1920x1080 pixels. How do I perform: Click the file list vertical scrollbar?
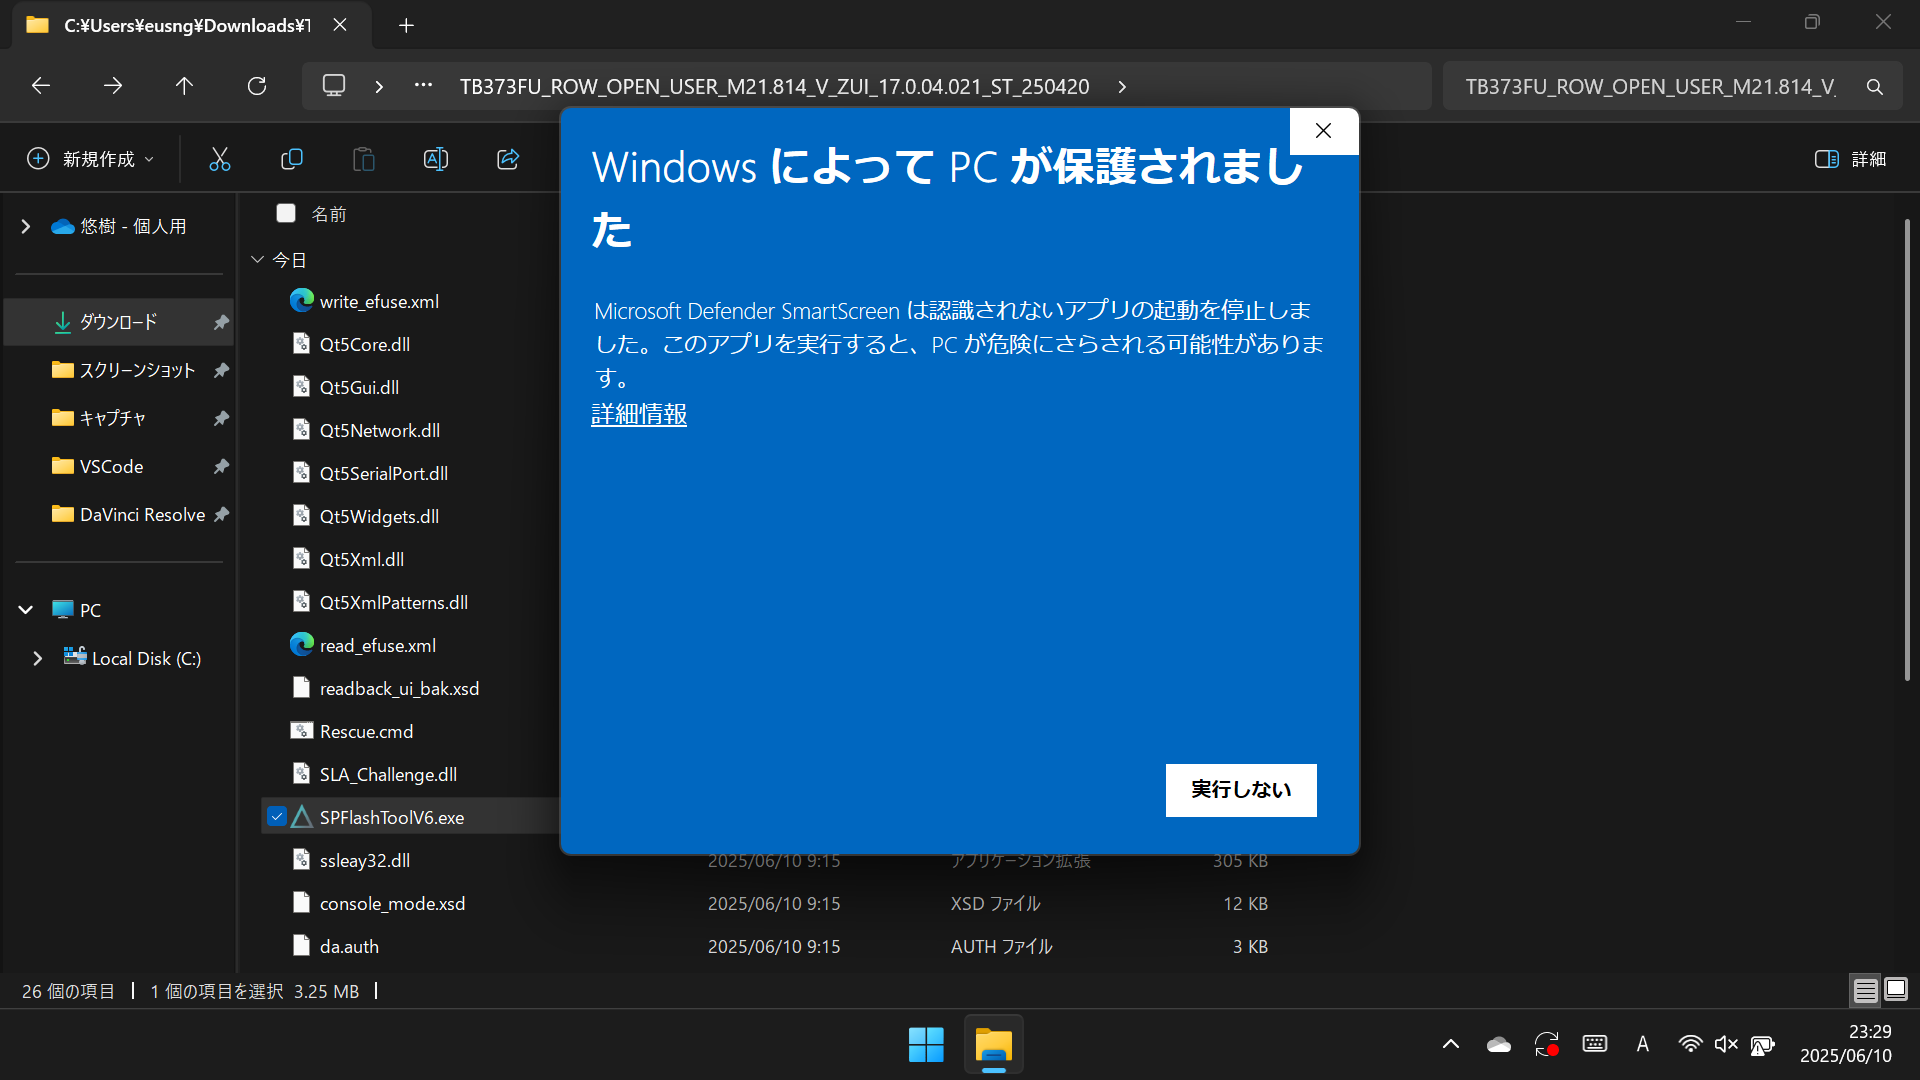(1907, 450)
